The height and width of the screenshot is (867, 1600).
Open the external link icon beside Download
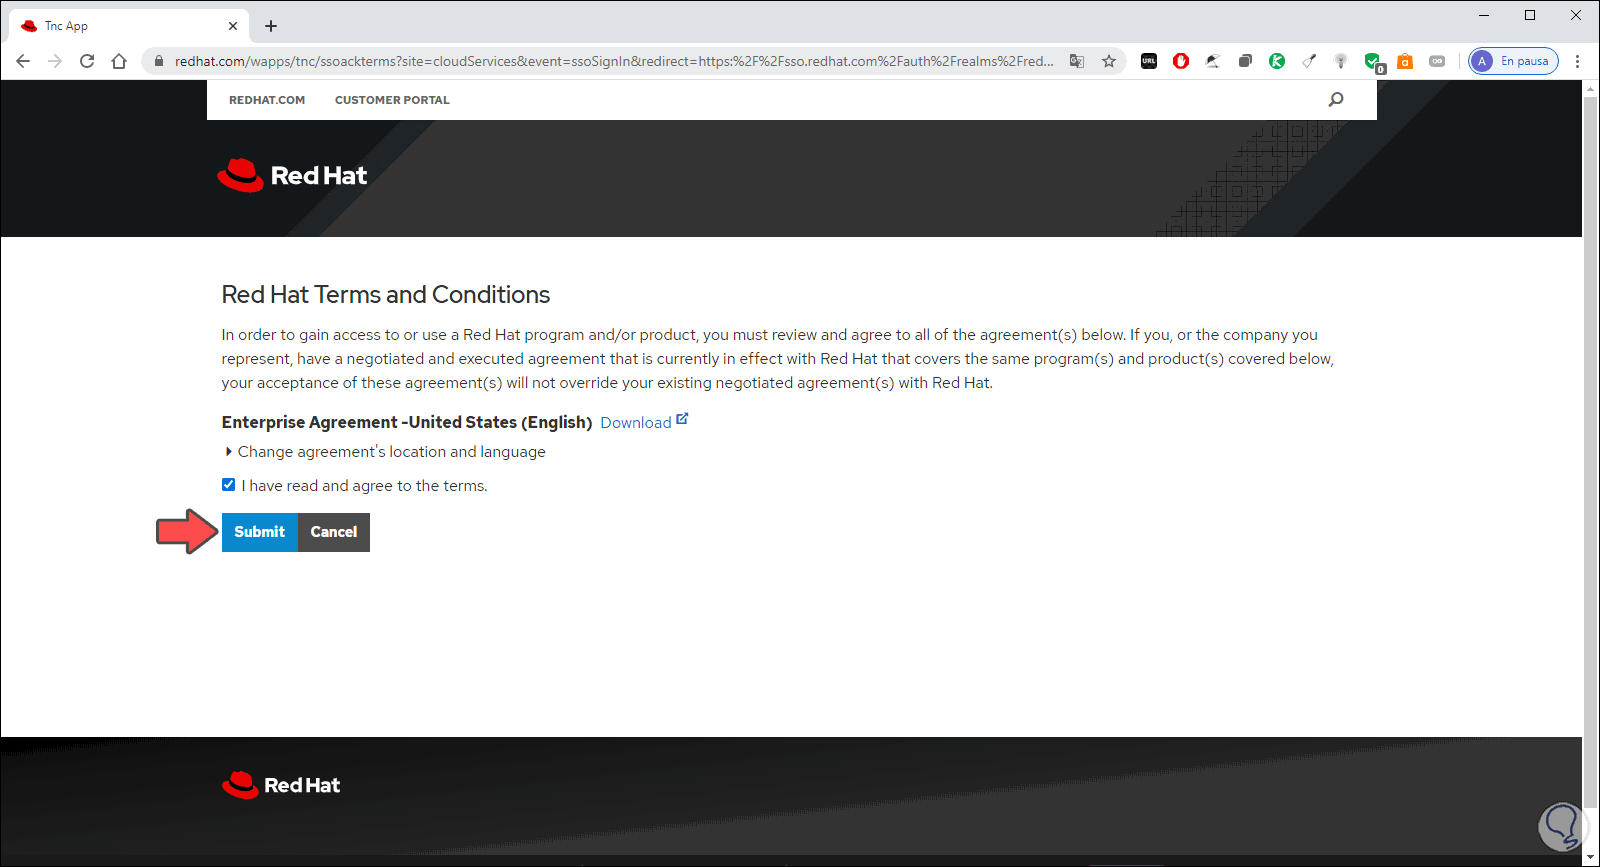pyautogui.click(x=682, y=419)
